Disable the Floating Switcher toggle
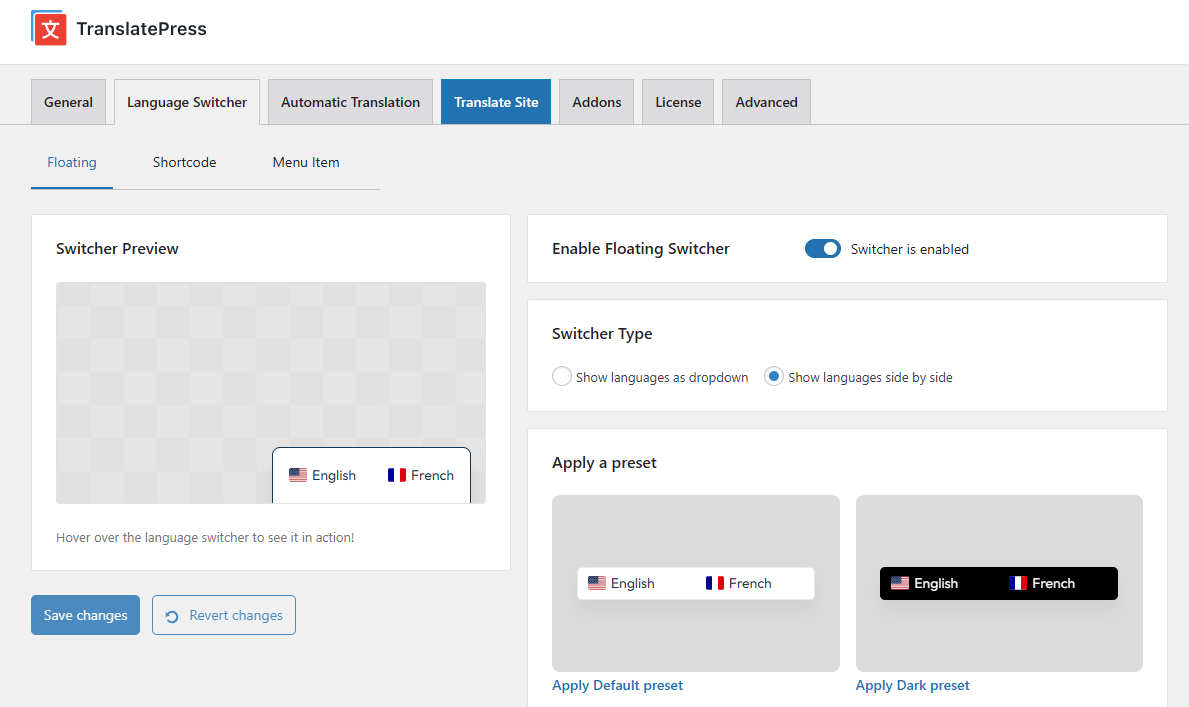 pyautogui.click(x=822, y=248)
